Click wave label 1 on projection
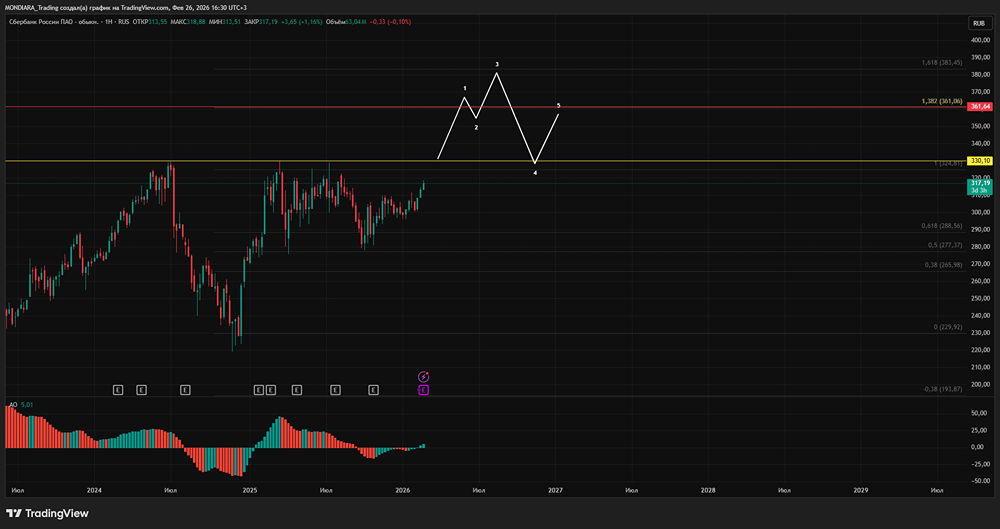The width and height of the screenshot is (1000, 529). pos(465,88)
